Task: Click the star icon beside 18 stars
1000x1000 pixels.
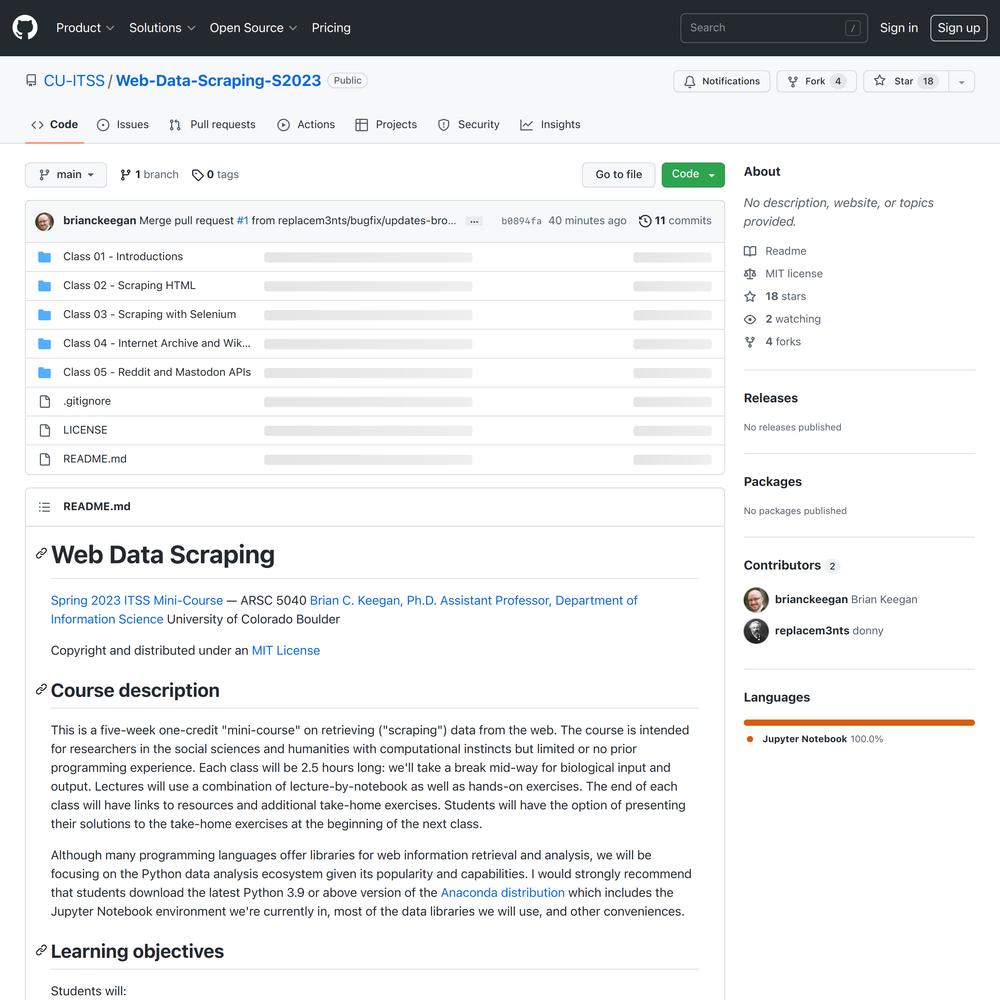Action: 750,297
